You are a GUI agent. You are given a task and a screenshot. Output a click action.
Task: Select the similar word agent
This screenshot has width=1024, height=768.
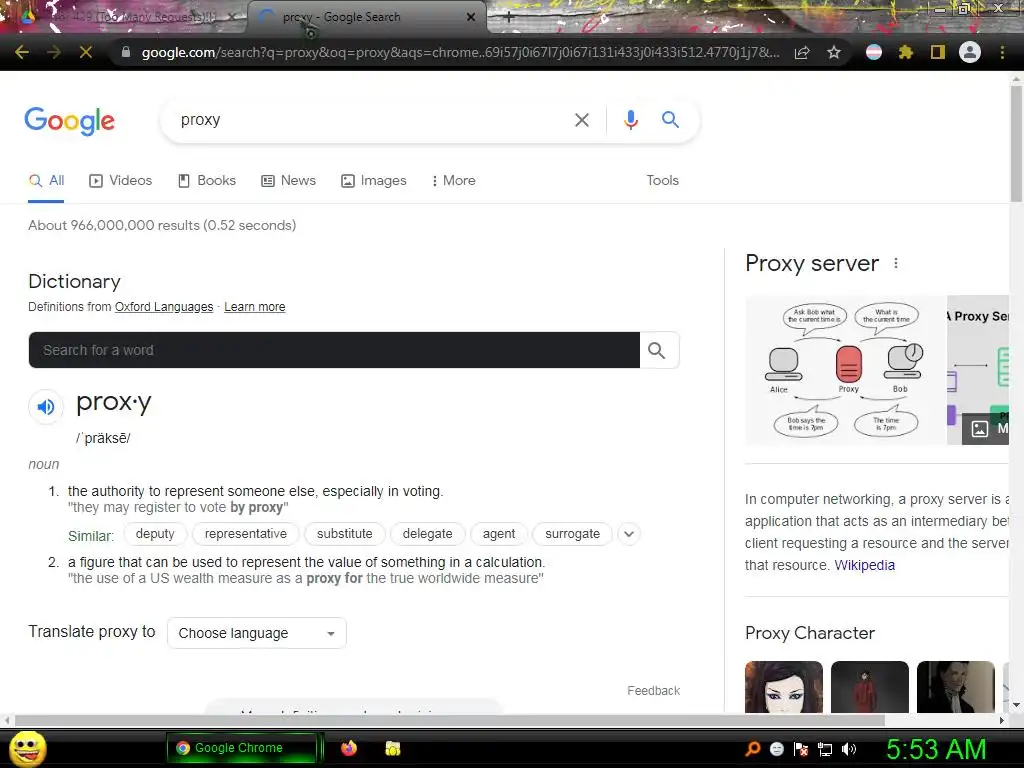[x=499, y=534]
